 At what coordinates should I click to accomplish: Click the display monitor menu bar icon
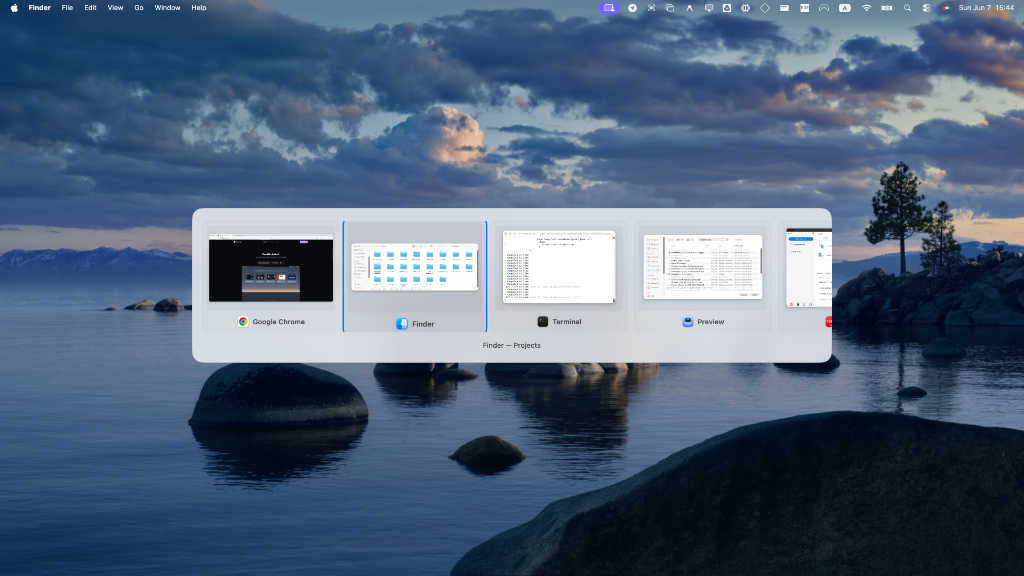coord(709,8)
